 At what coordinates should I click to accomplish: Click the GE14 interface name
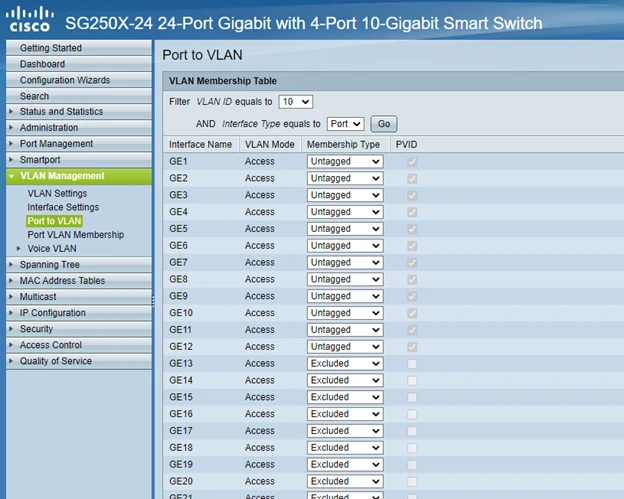[181, 380]
